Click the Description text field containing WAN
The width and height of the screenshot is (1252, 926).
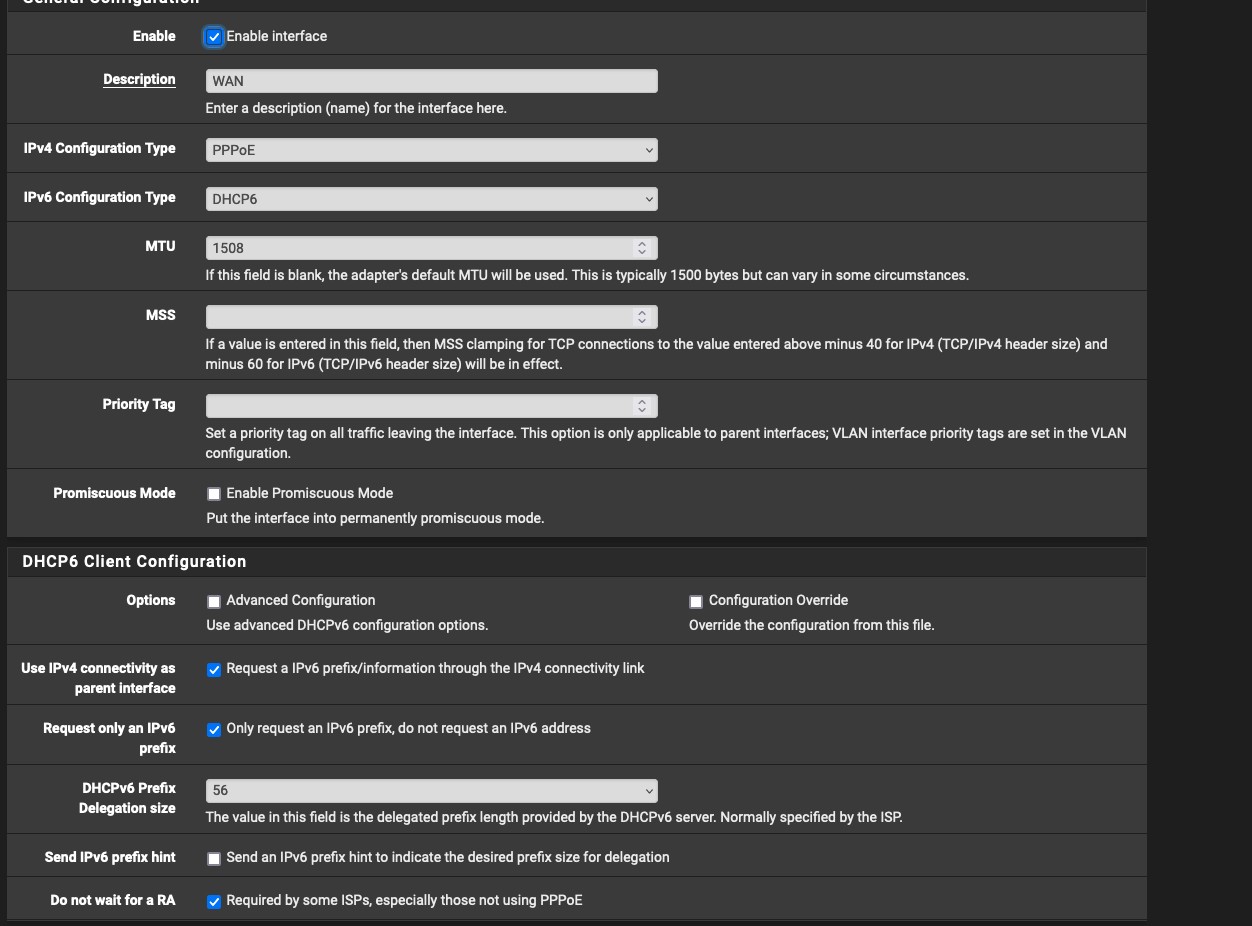[431, 81]
